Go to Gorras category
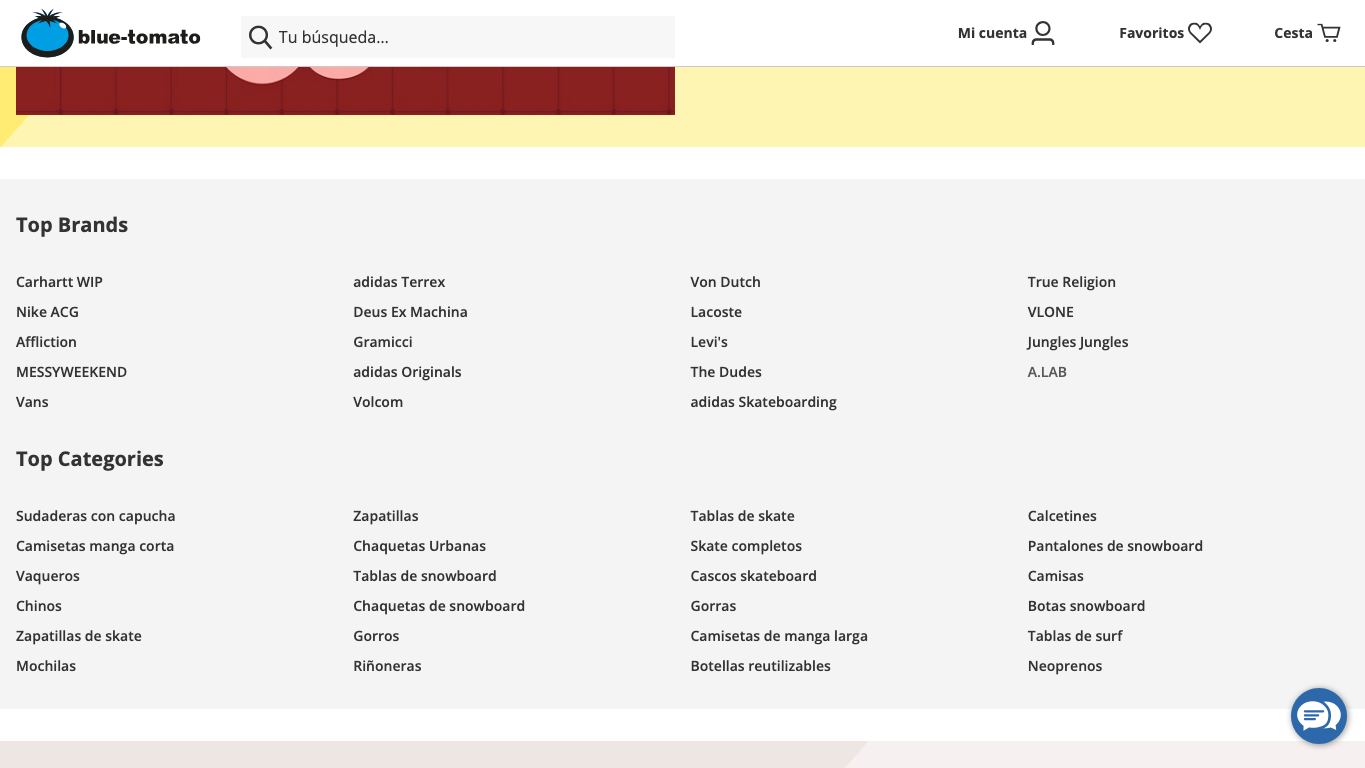Image resolution: width=1365 pixels, height=768 pixels. (713, 606)
